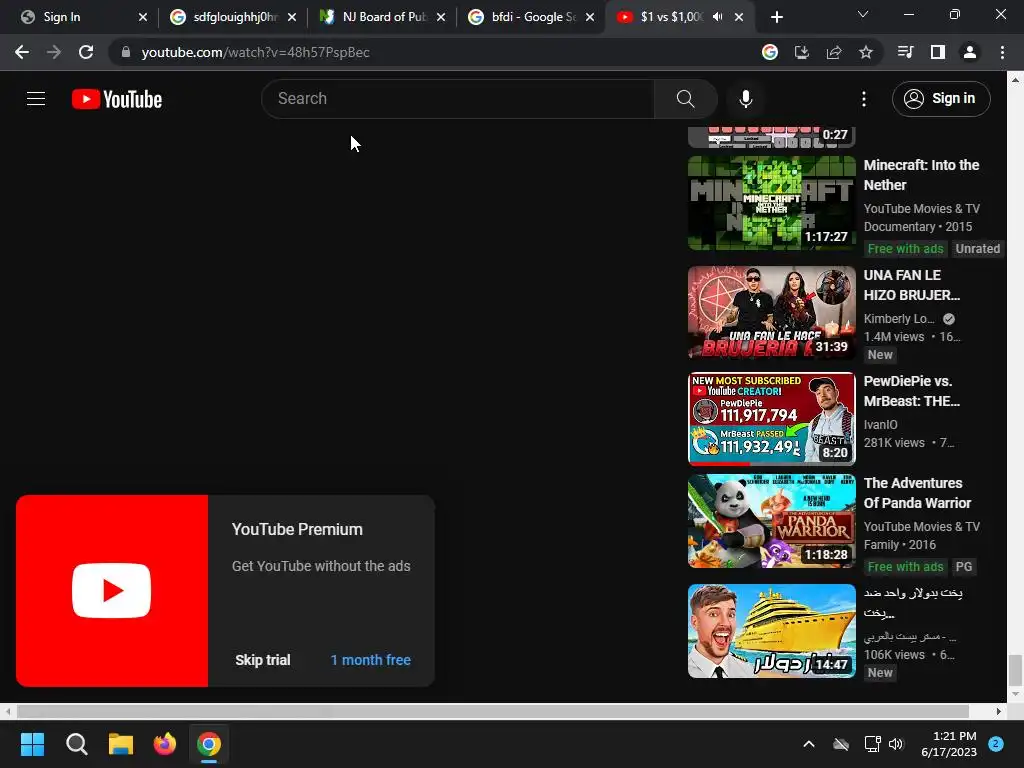Install app via the download icon
The height and width of the screenshot is (768, 1024).
pos(802,52)
